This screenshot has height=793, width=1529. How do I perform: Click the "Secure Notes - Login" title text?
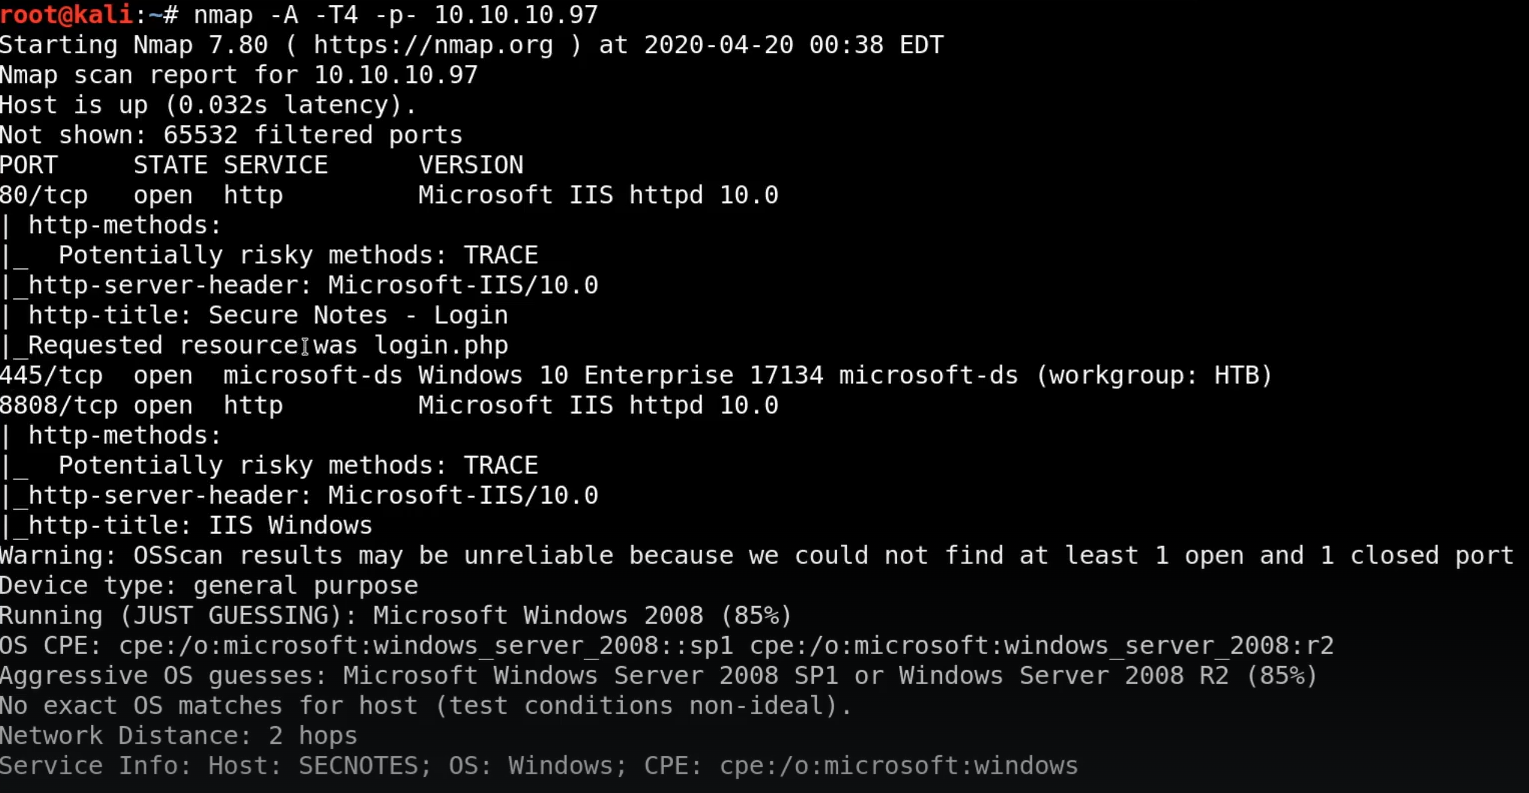[x=358, y=315]
